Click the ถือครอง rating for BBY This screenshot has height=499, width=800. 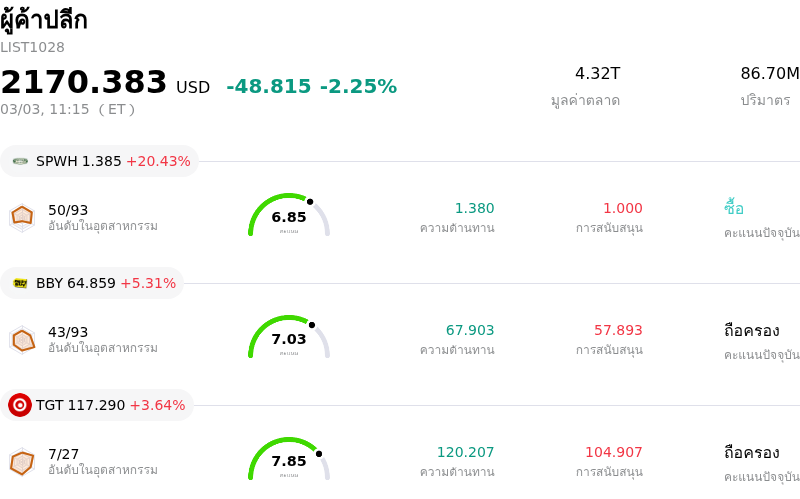point(751,330)
